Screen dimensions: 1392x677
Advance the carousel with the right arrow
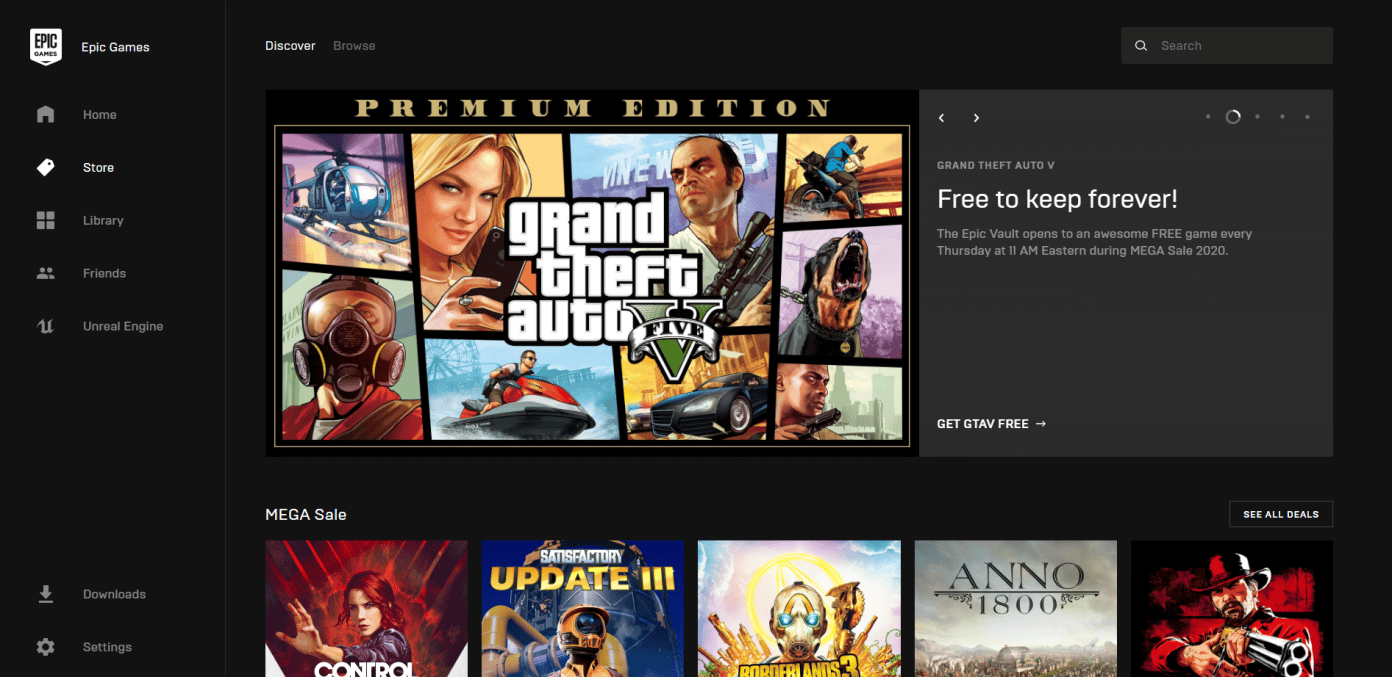coord(976,117)
